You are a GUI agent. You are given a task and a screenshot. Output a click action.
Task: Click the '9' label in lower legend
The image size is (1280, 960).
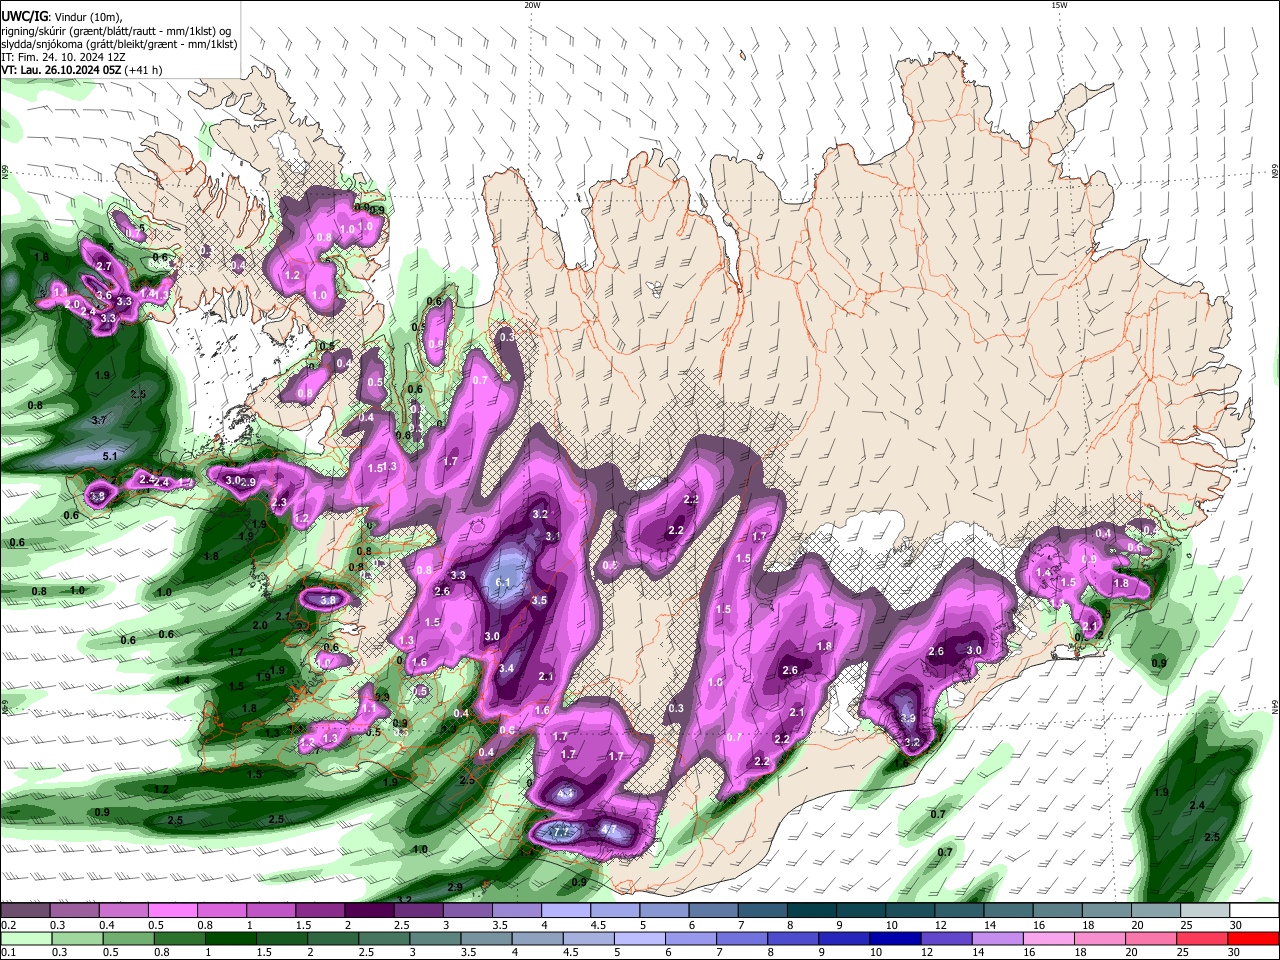click(822, 952)
